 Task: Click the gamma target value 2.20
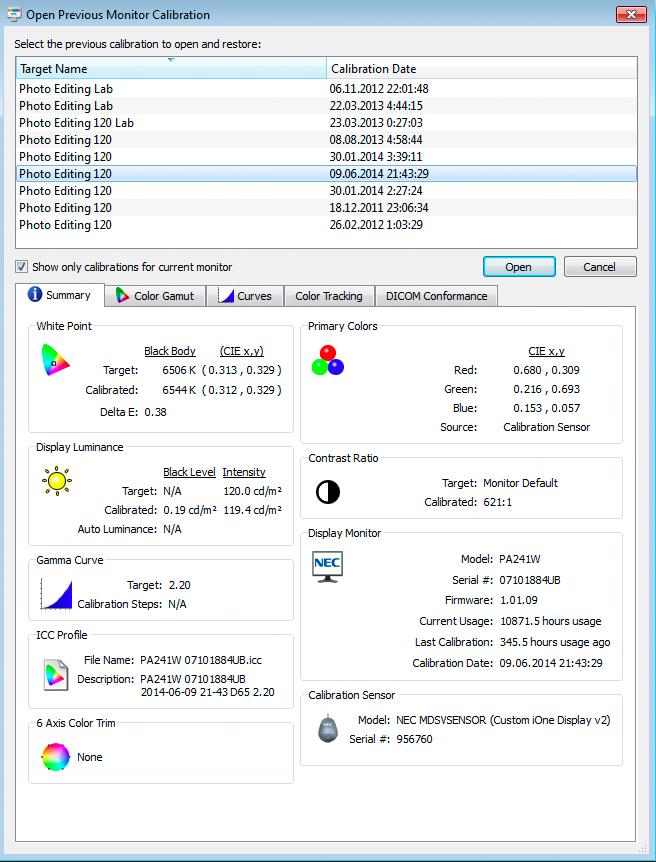coord(178,585)
